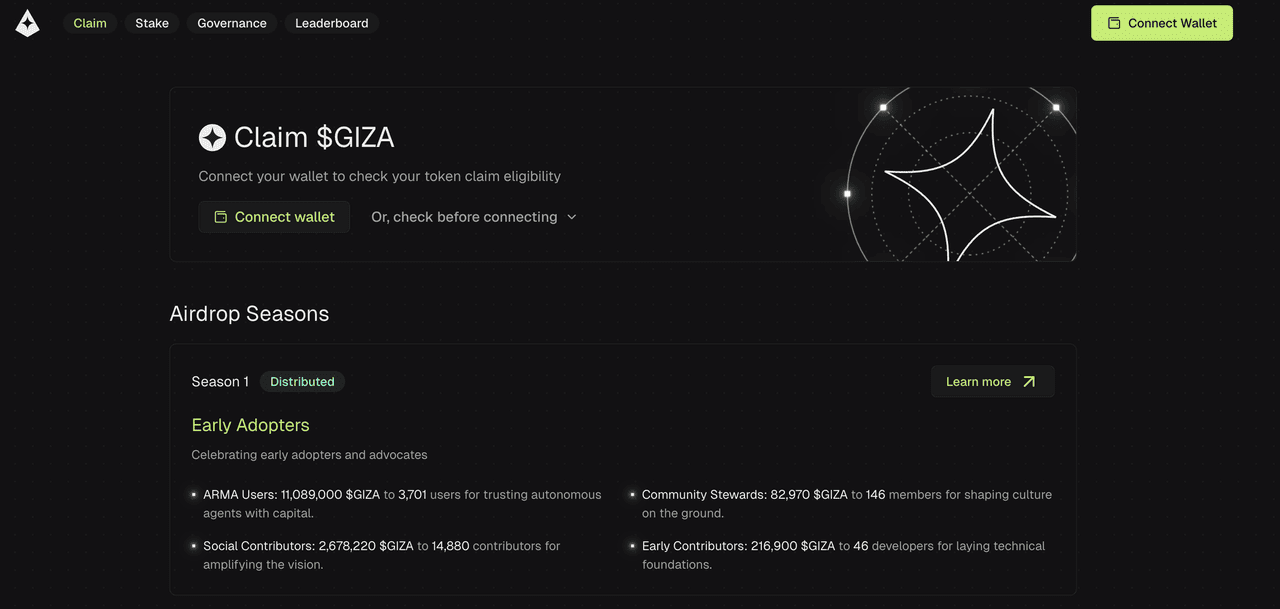Click the large four-point star graphic
Screen dimensions: 1280x609
[970, 186]
